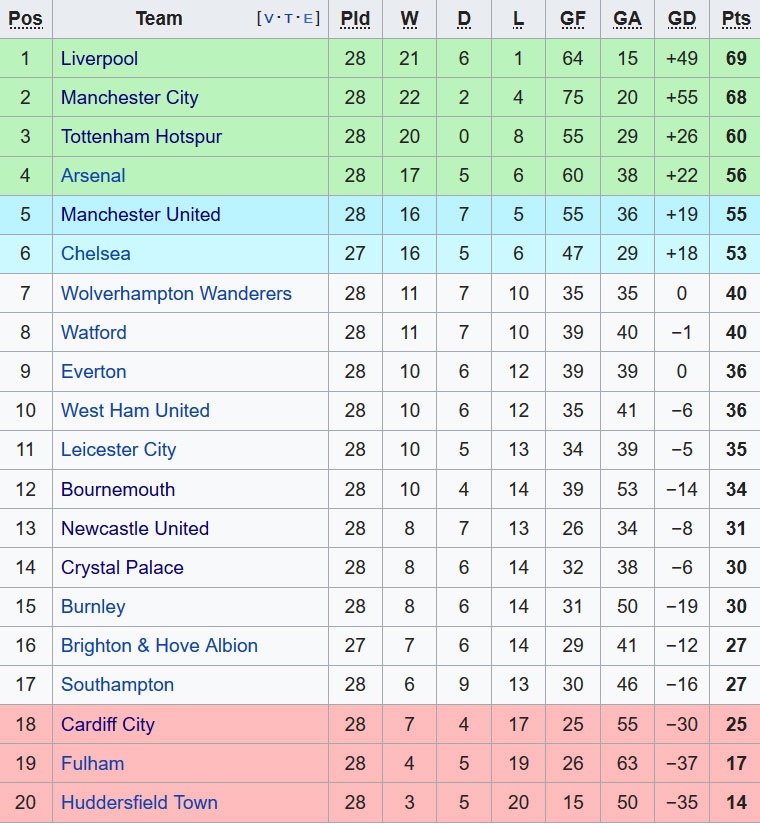Click the GD column header
This screenshot has width=760, height=824.
(681, 18)
